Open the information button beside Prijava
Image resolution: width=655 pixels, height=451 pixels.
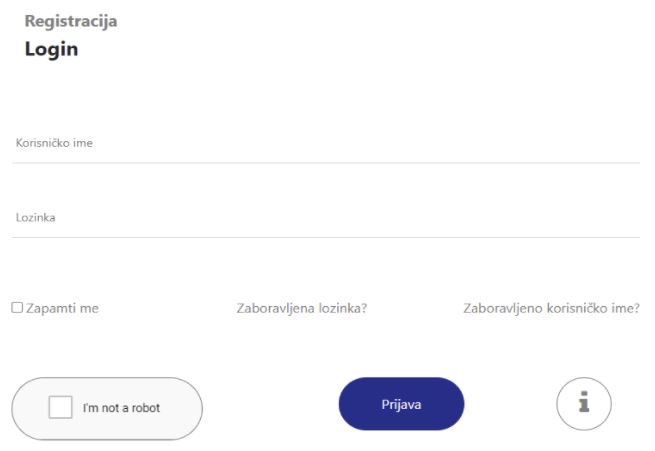click(x=584, y=403)
